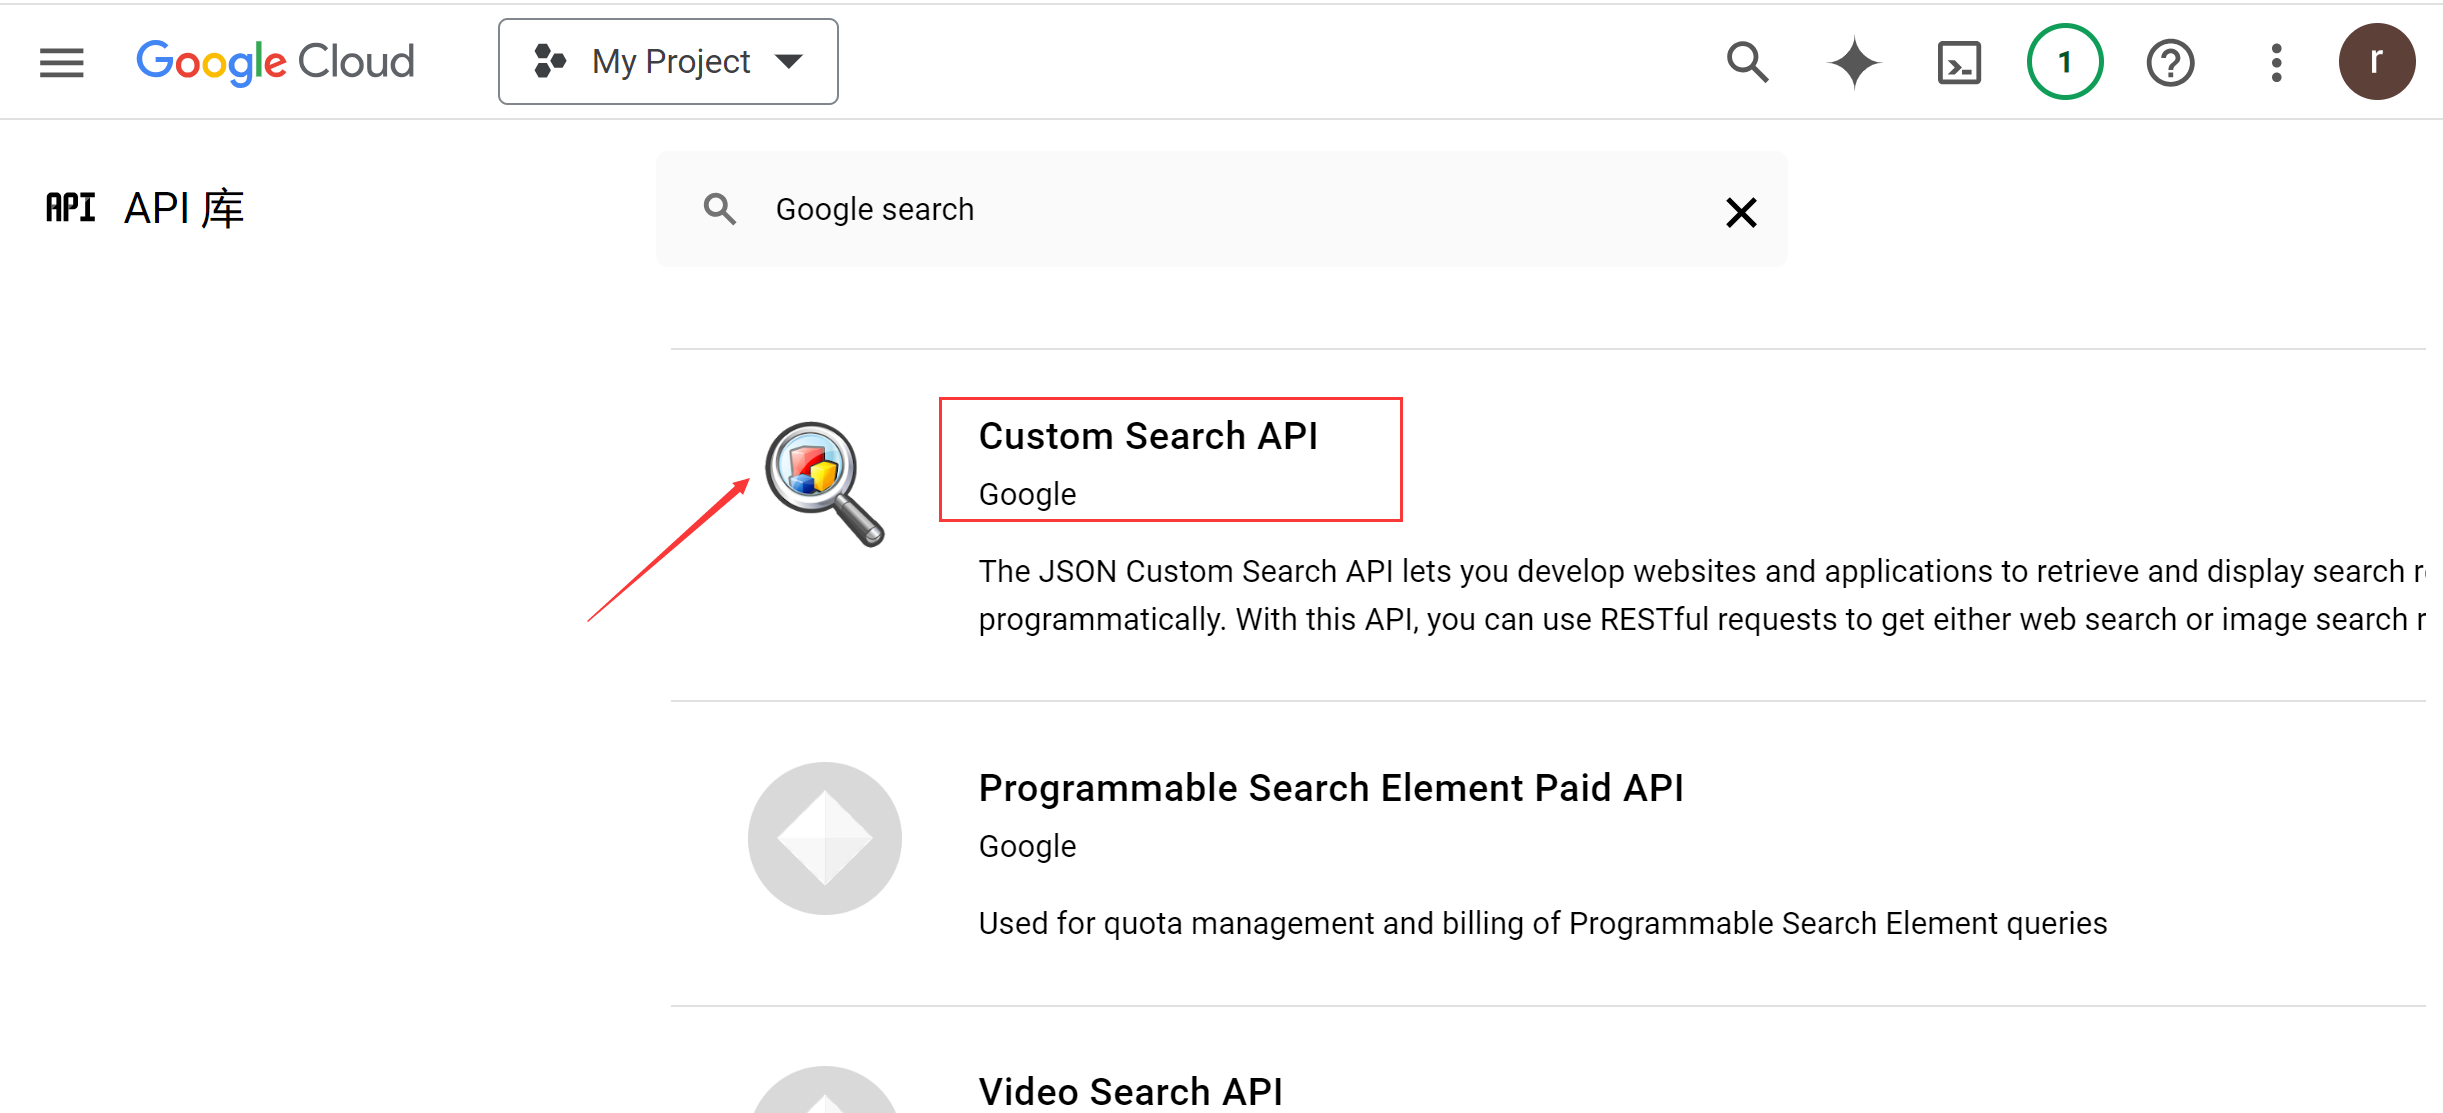Click into the API library search field
The height and width of the screenshot is (1113, 2443).
1200,210
